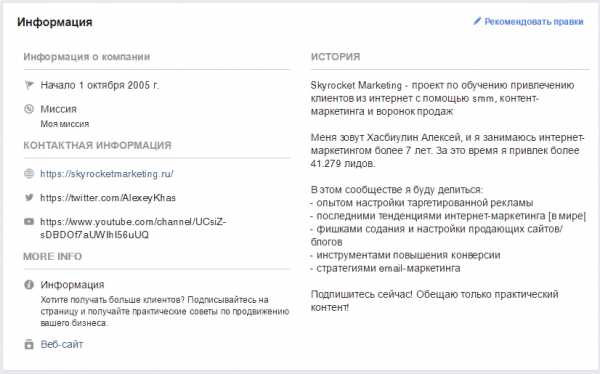Select the Информация о компании heading

point(87,57)
